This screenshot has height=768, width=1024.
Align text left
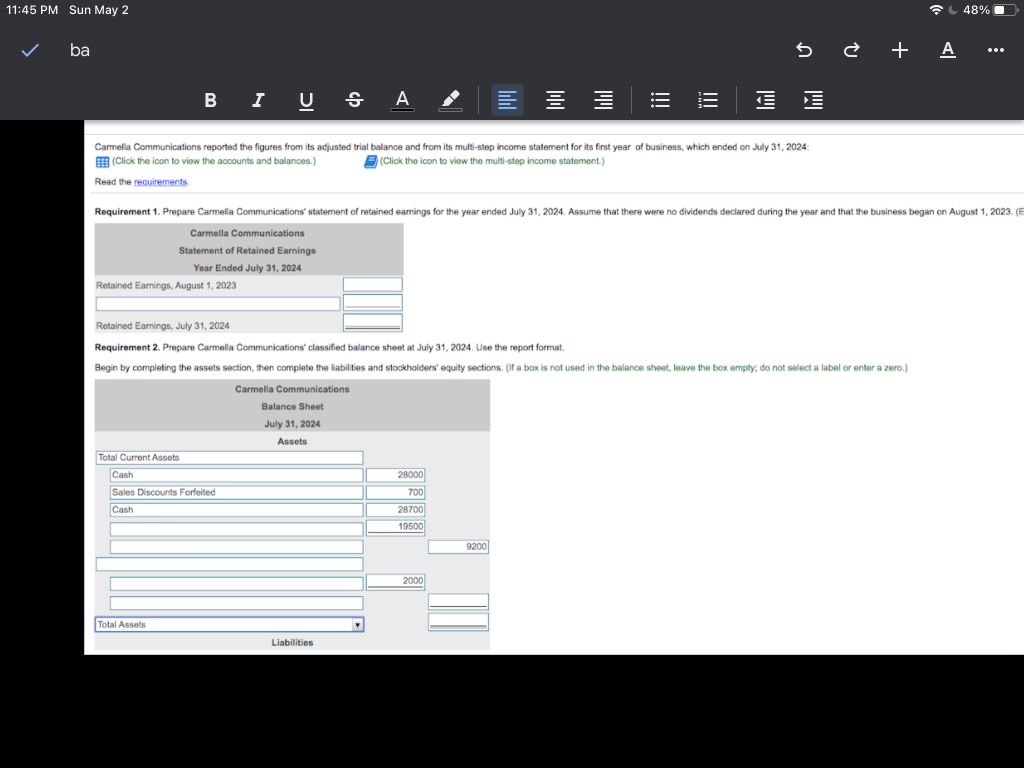pyautogui.click(x=507, y=100)
